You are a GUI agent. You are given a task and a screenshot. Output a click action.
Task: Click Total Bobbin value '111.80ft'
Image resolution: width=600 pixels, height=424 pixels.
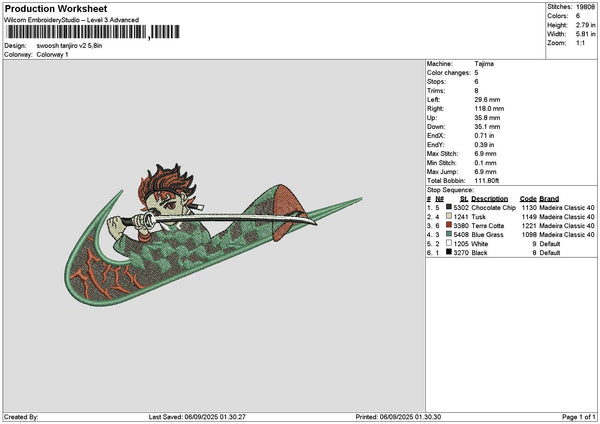(x=487, y=181)
